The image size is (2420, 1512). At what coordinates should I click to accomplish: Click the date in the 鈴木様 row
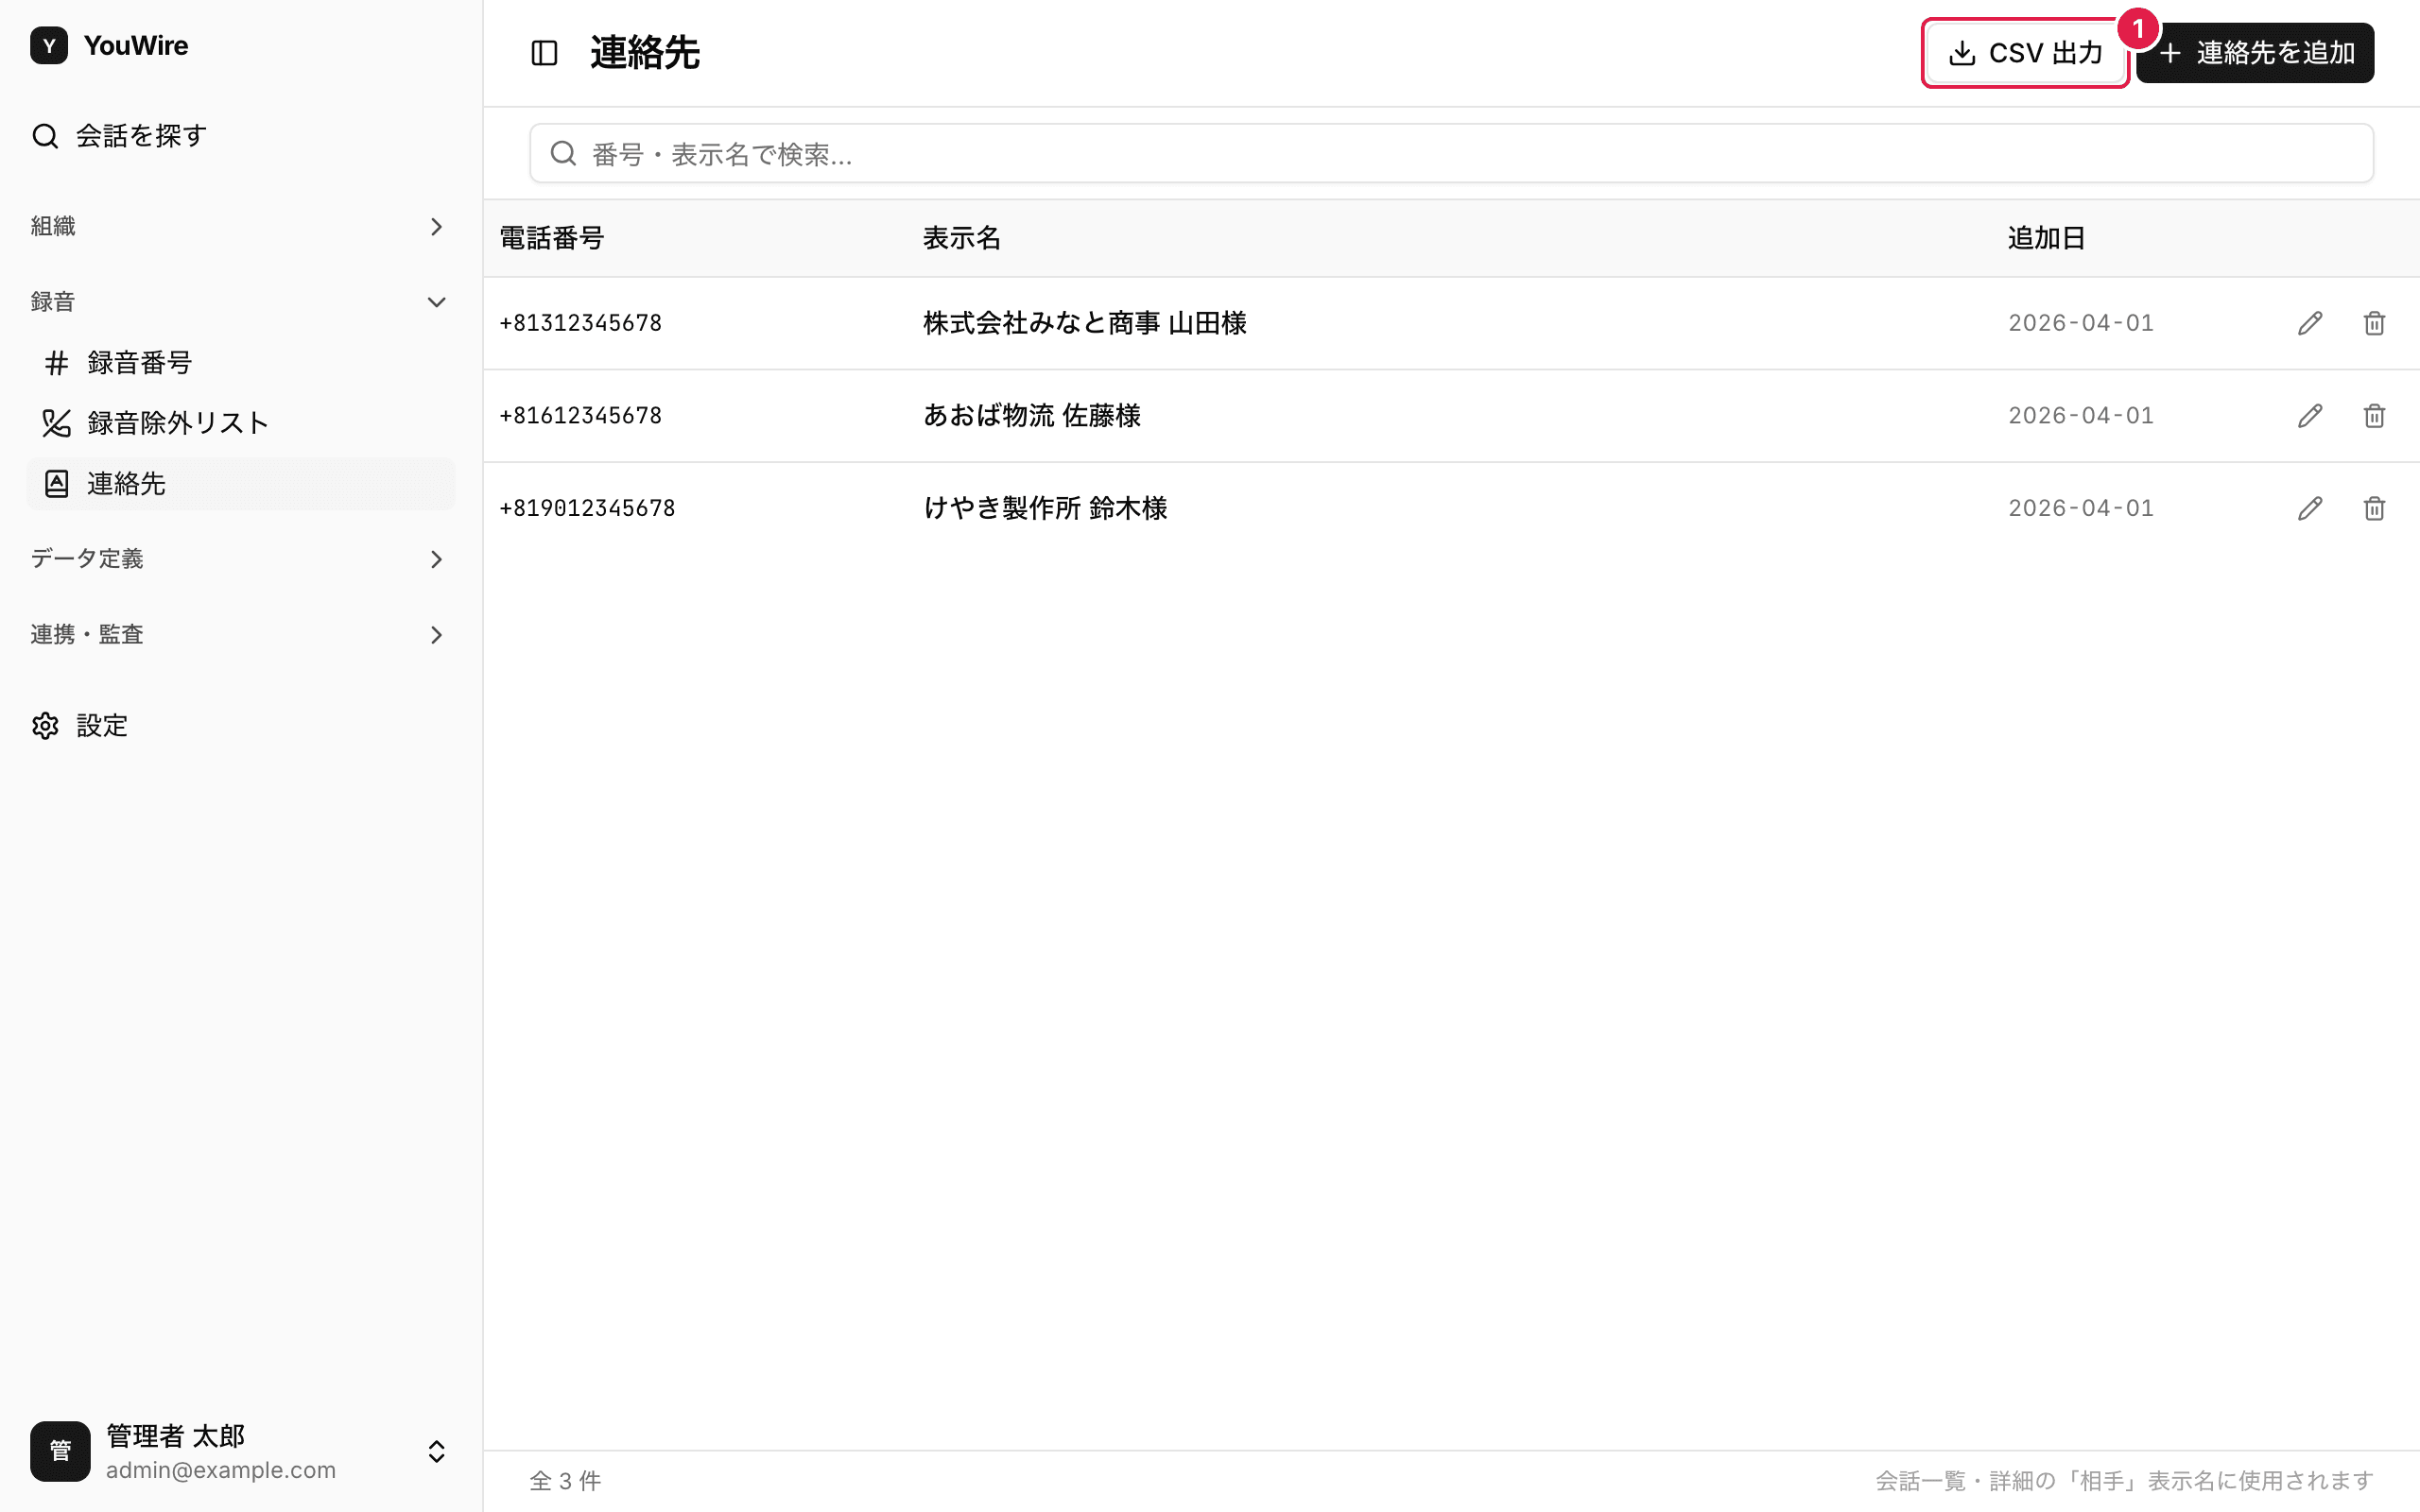pos(2081,508)
